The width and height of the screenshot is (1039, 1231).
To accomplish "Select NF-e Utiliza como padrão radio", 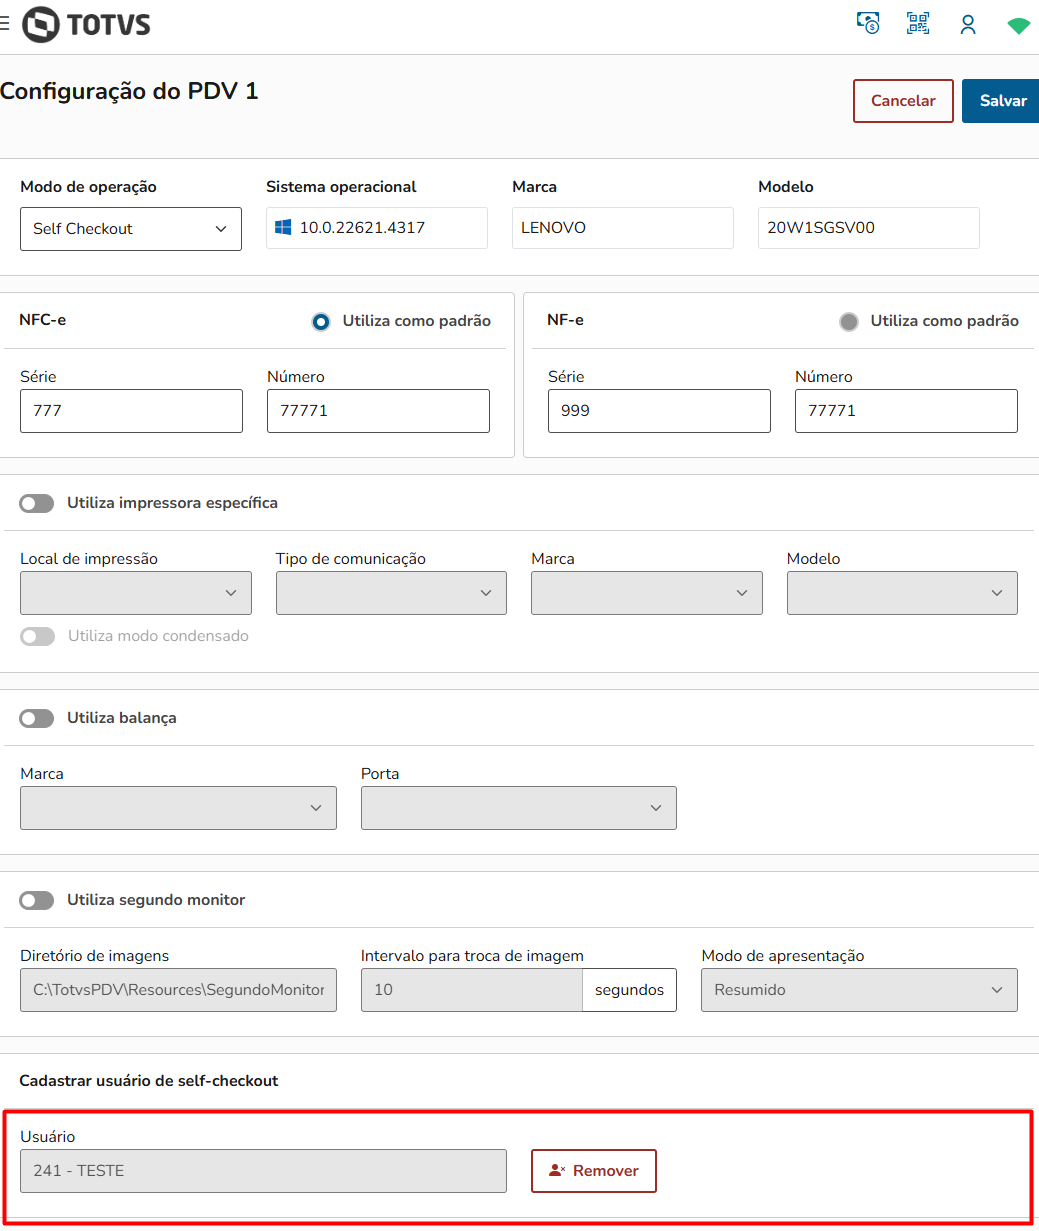I will click(849, 322).
